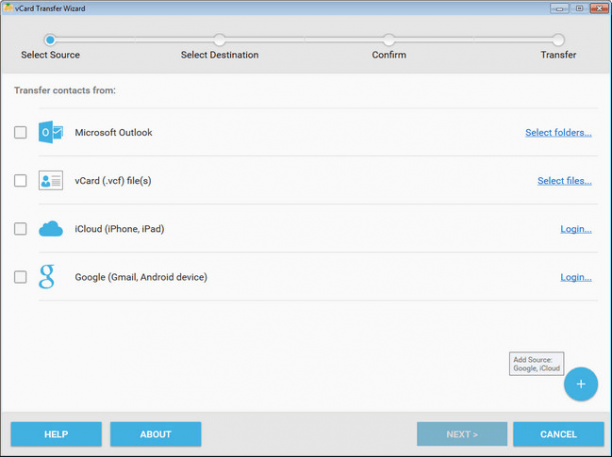Image resolution: width=612 pixels, height=457 pixels.
Task: Click the Transfer step circle
Action: pyautogui.click(x=558, y=39)
